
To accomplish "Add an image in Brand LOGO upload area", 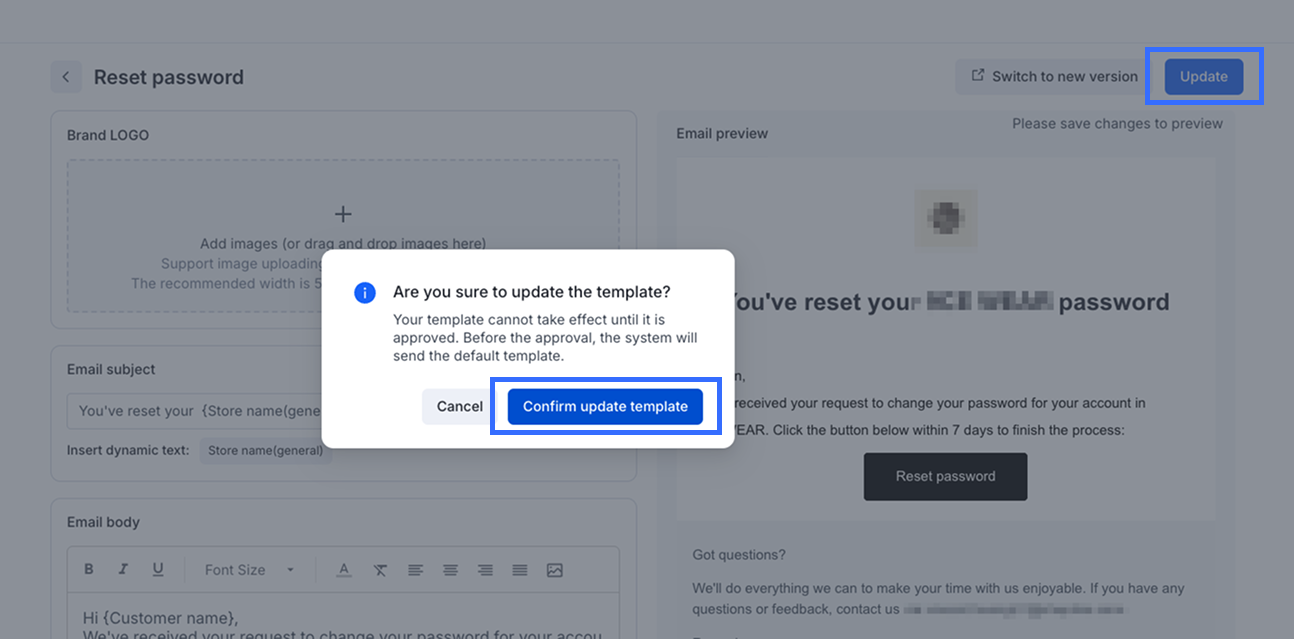I will [x=343, y=214].
